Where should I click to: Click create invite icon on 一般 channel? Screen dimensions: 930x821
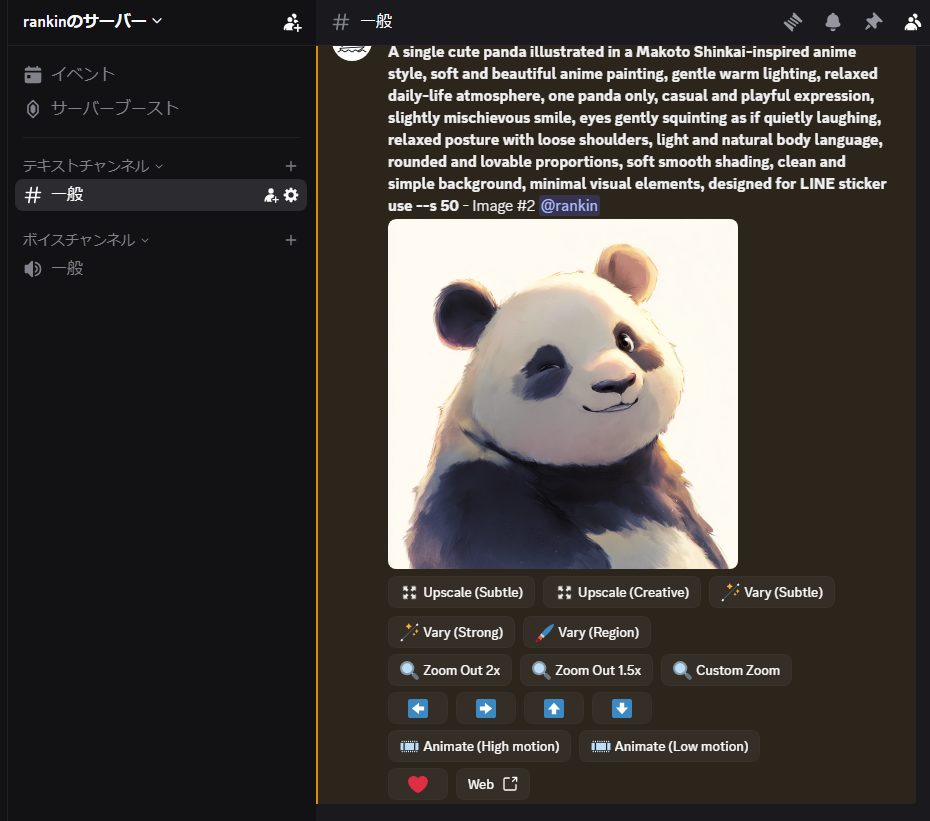(x=270, y=195)
